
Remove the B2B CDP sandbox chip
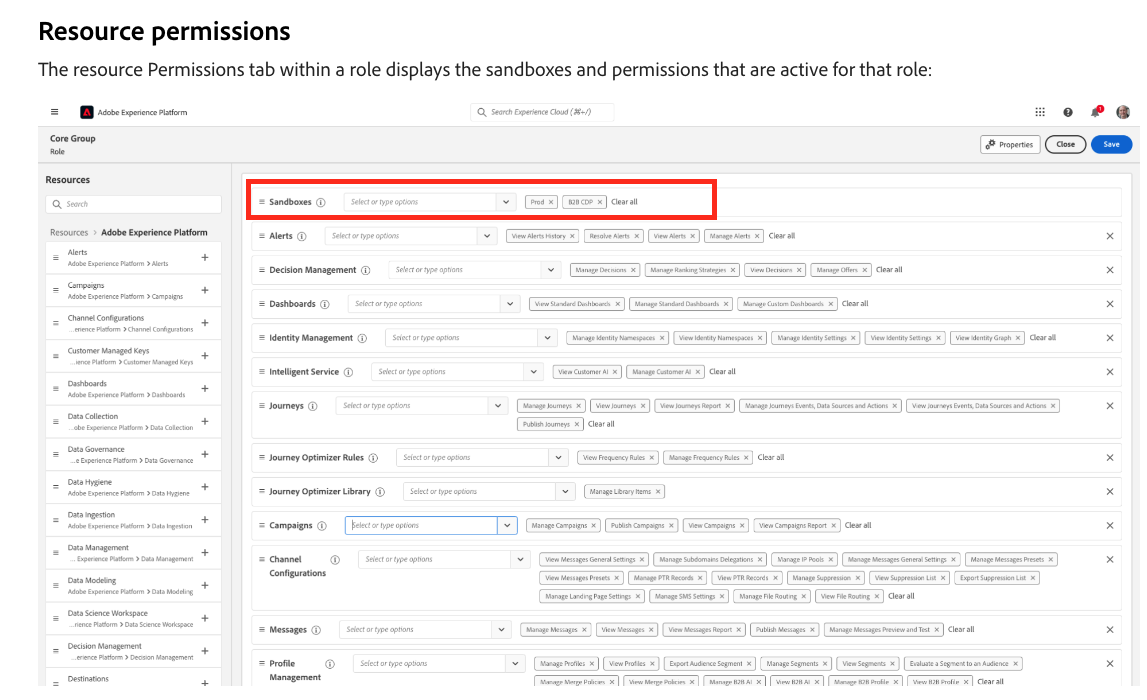600,201
